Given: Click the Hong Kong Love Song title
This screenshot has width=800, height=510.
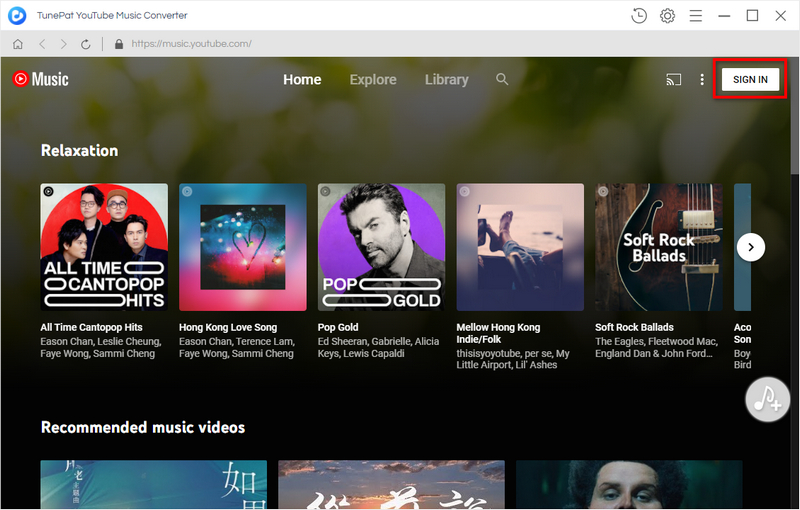Looking at the screenshot, I should click(x=228, y=327).
